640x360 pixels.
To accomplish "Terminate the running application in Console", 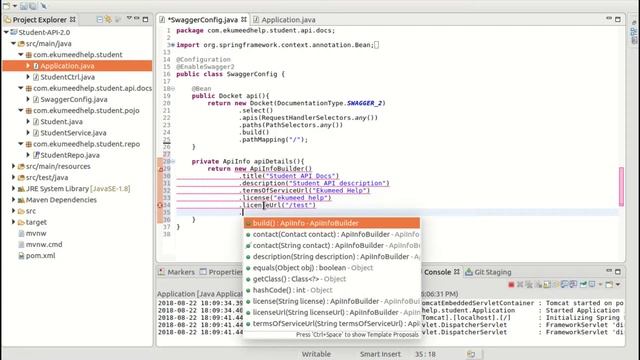I will [x=511, y=284].
